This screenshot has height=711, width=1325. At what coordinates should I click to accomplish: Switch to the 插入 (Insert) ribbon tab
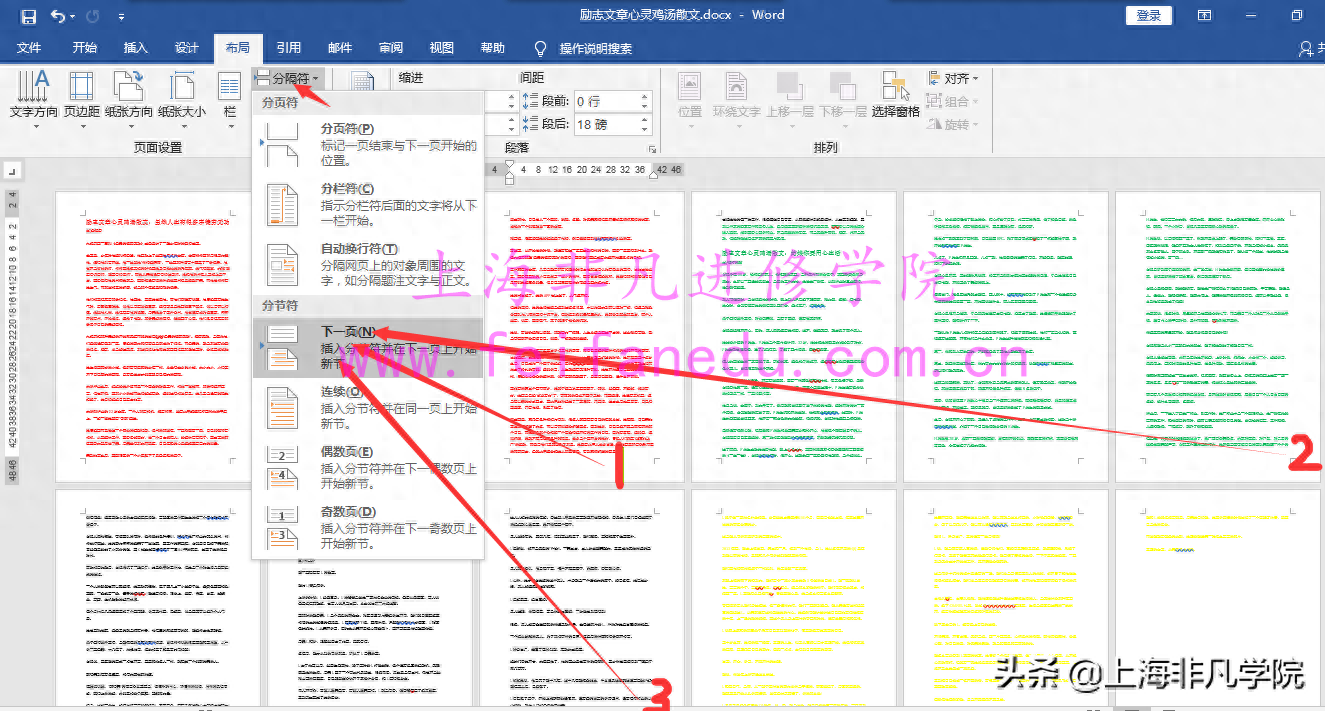tap(136, 47)
